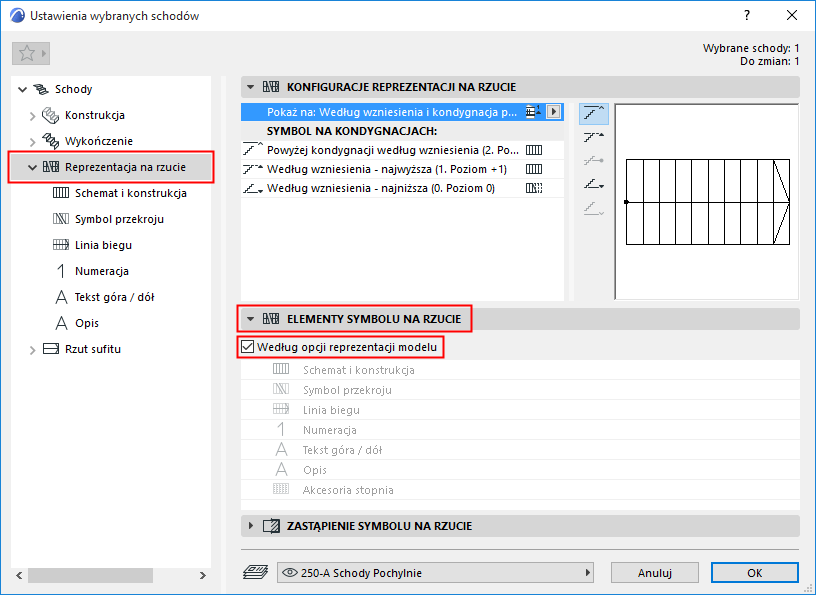Click Schemat i konstrukcja icon in tree
816x595 pixels.
pyautogui.click(x=61, y=193)
